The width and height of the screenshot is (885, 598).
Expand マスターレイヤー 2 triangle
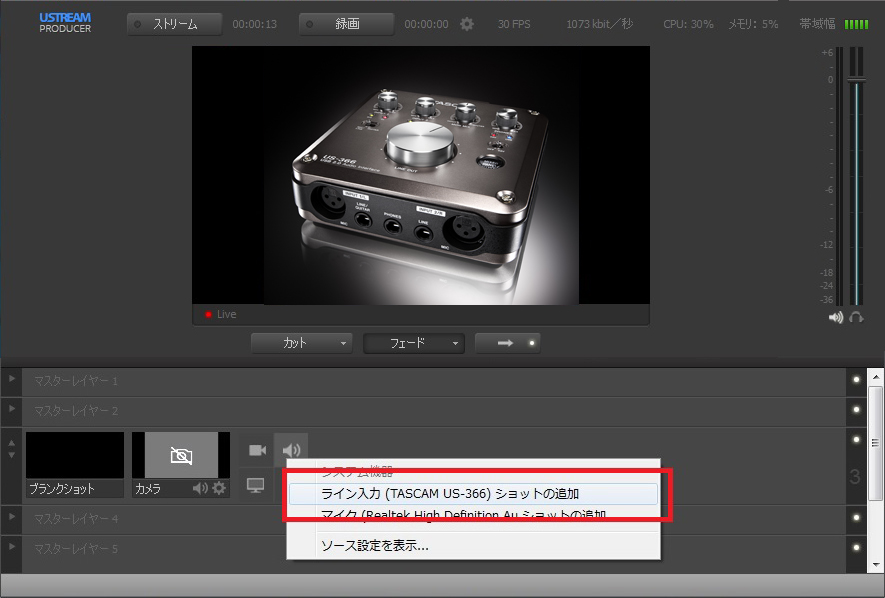pyautogui.click(x=11, y=408)
